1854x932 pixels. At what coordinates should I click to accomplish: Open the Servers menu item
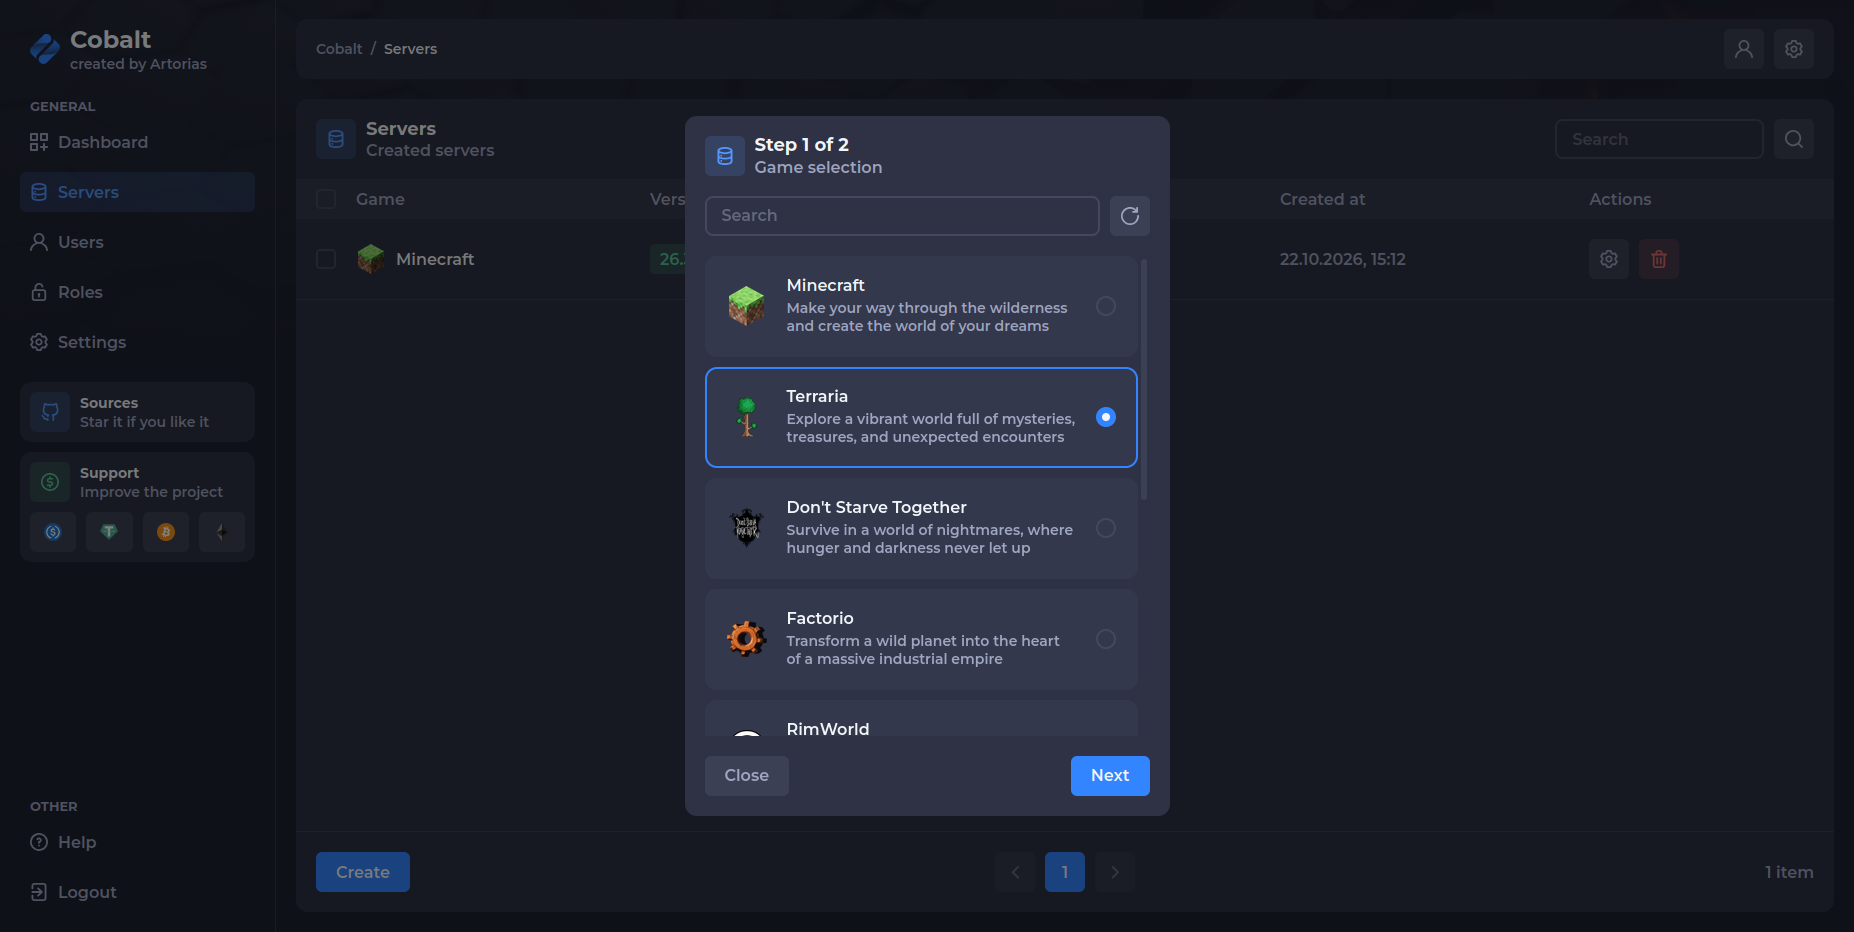click(137, 192)
